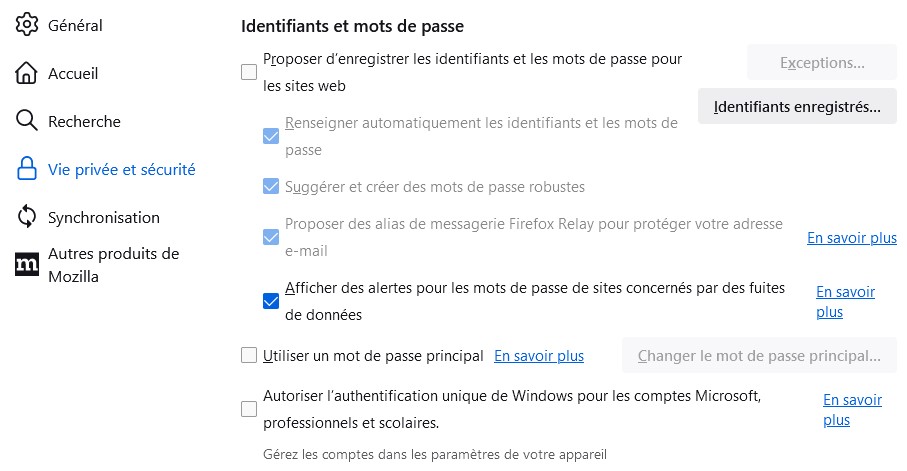The image size is (907, 471).
Task: Toggle Firefox Relay email alias checkbox
Action: [x=270, y=237]
